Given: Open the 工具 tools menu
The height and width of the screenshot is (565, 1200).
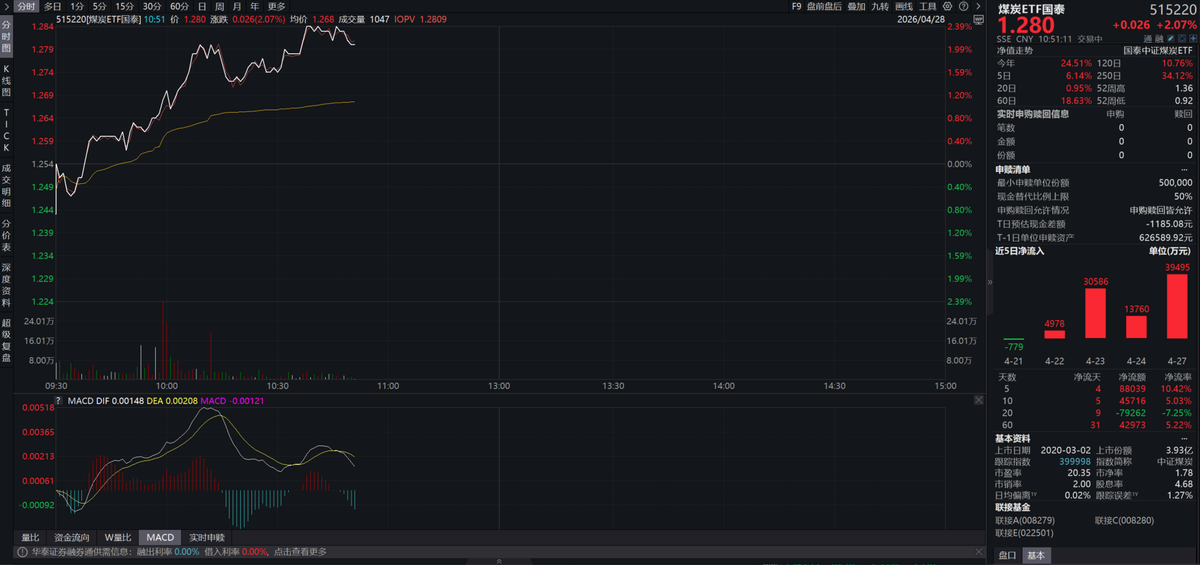Looking at the screenshot, I should pos(928,6).
